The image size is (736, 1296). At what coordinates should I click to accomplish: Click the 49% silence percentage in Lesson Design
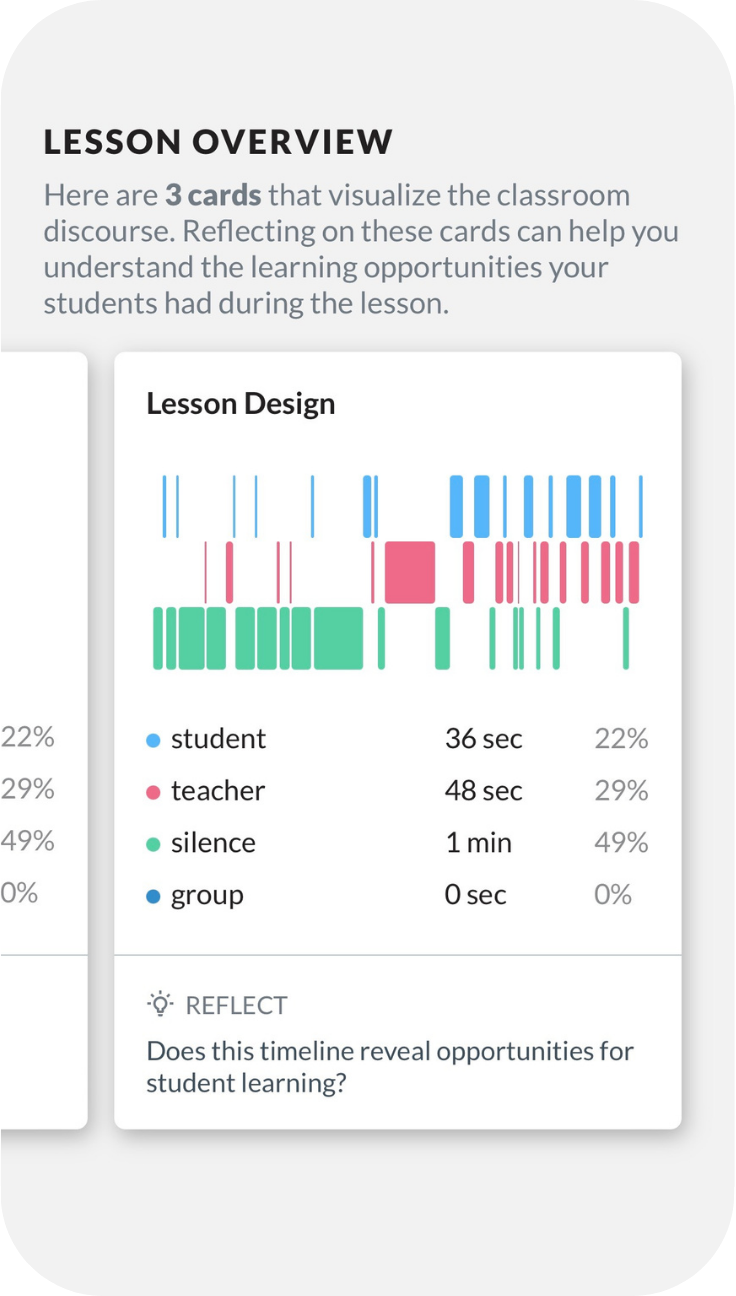[x=621, y=843]
